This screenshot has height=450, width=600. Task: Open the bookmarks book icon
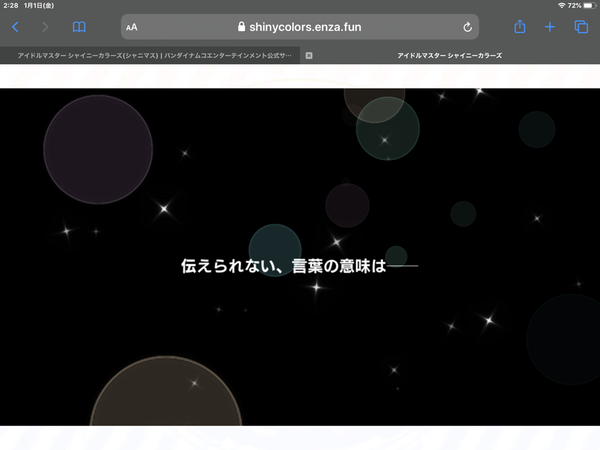point(79,27)
